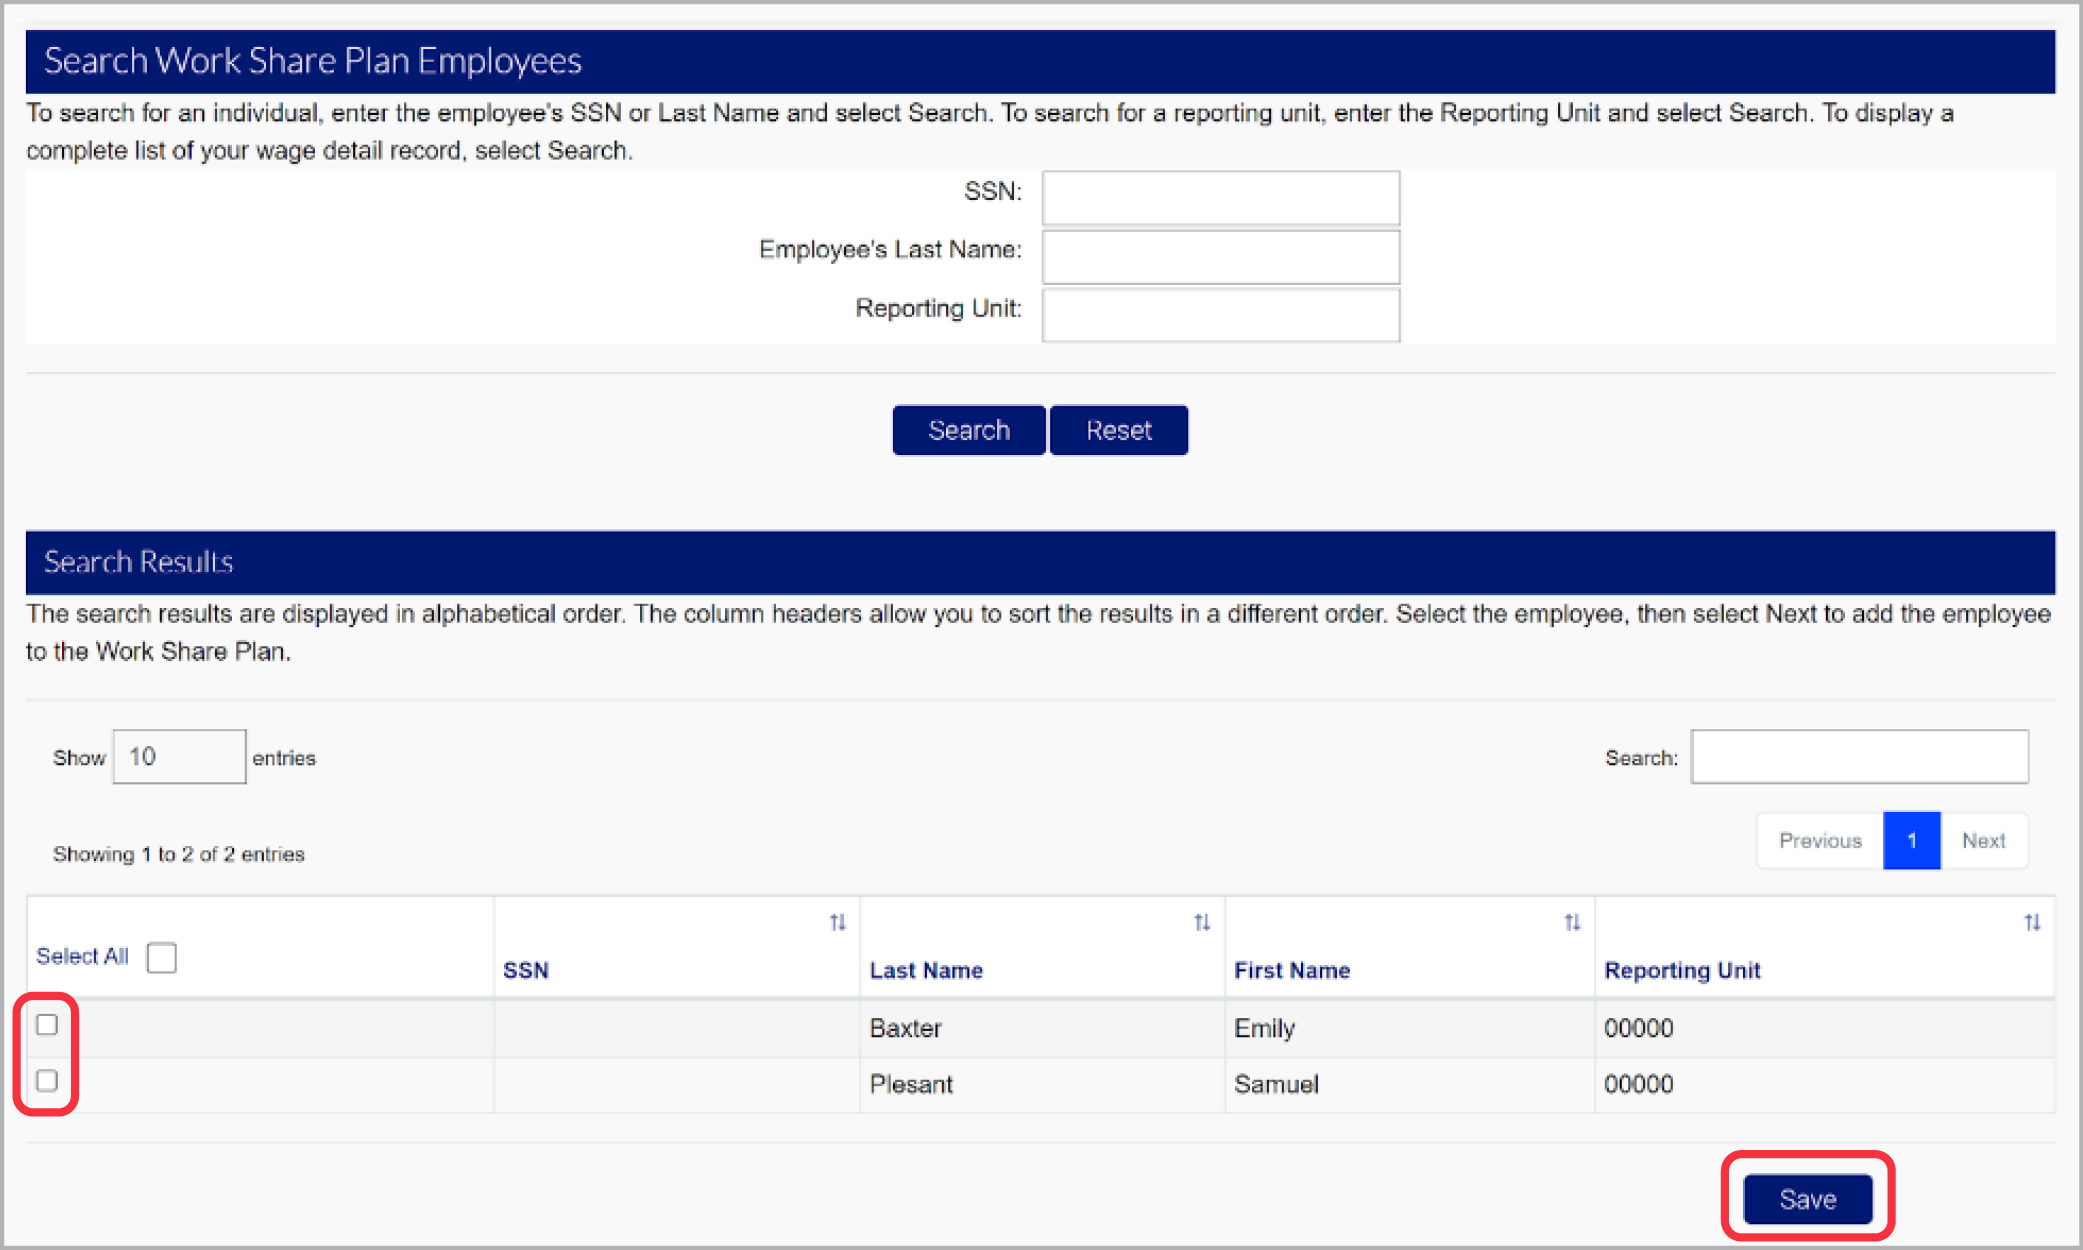Click Last Name column sort arrows

(1202, 922)
